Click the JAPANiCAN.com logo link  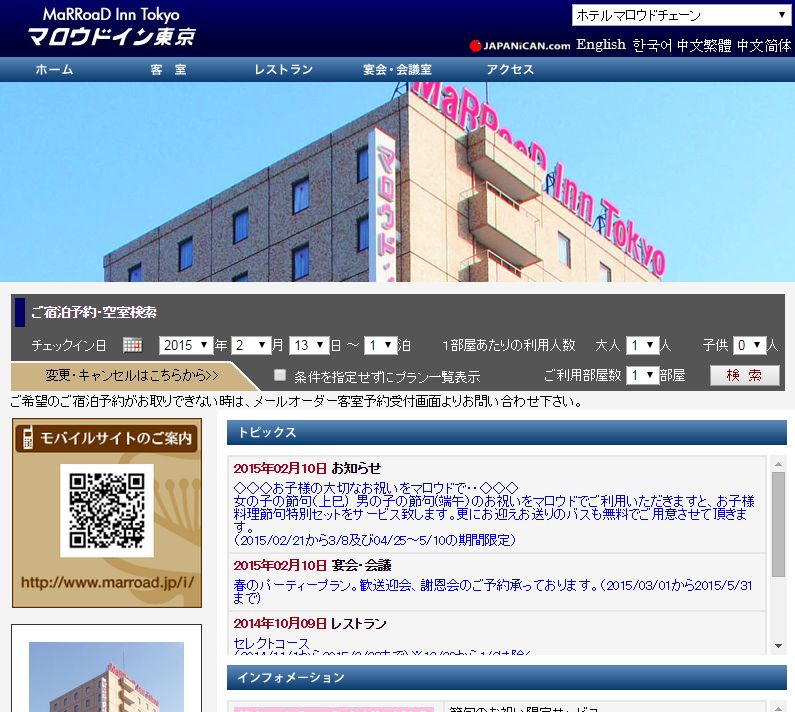[520, 46]
